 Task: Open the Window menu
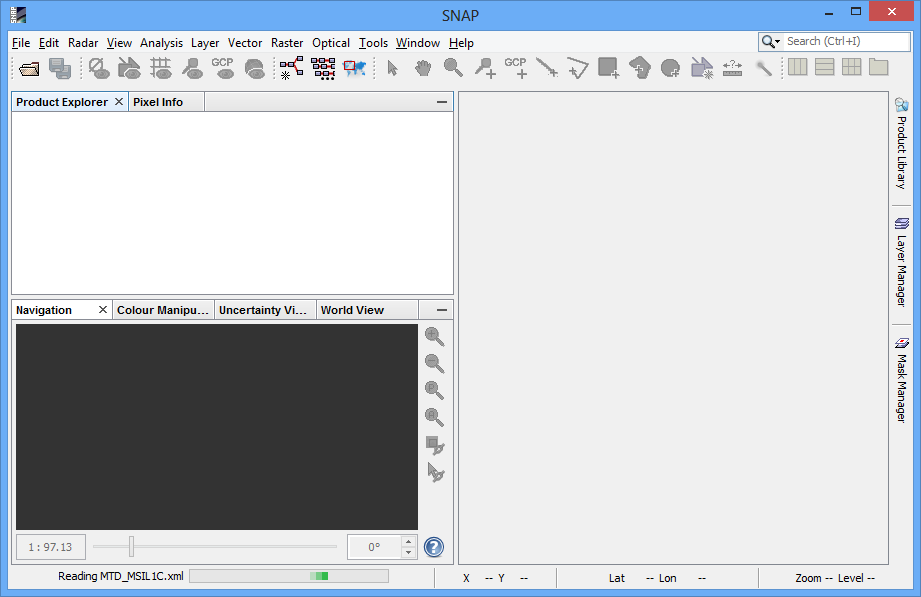tap(418, 43)
